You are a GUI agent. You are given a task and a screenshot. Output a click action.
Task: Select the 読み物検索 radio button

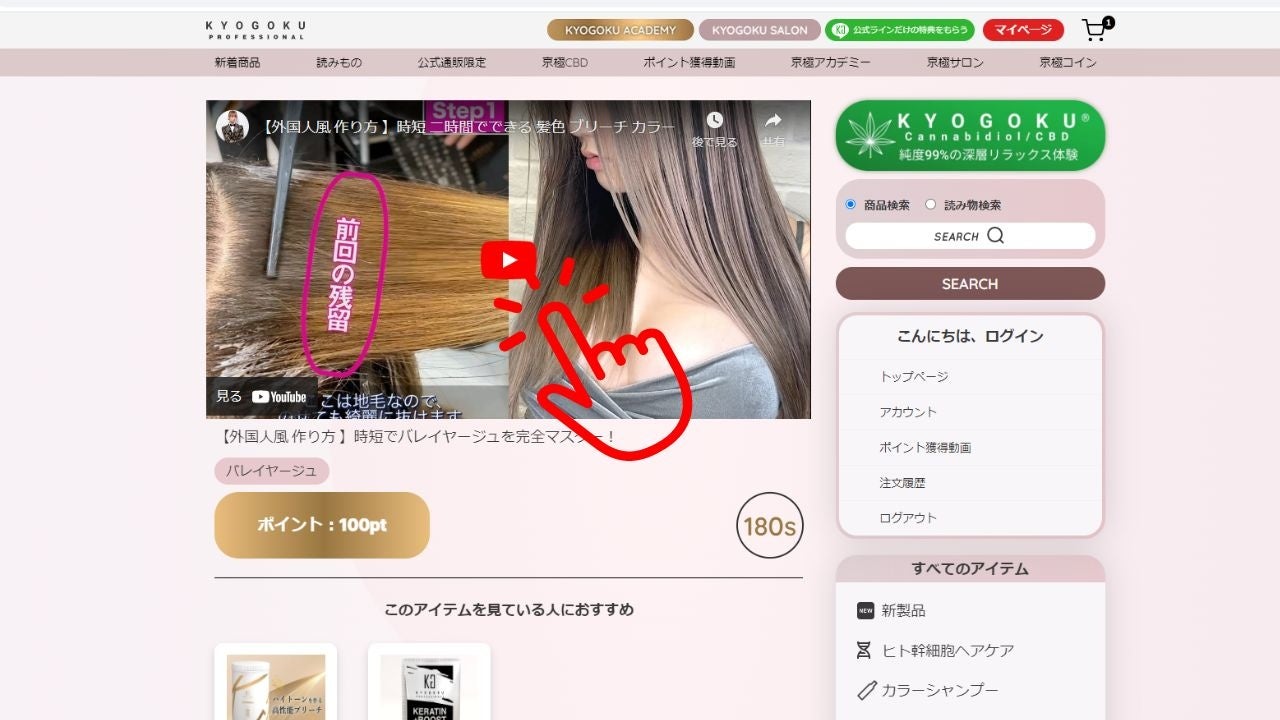pyautogui.click(x=931, y=204)
